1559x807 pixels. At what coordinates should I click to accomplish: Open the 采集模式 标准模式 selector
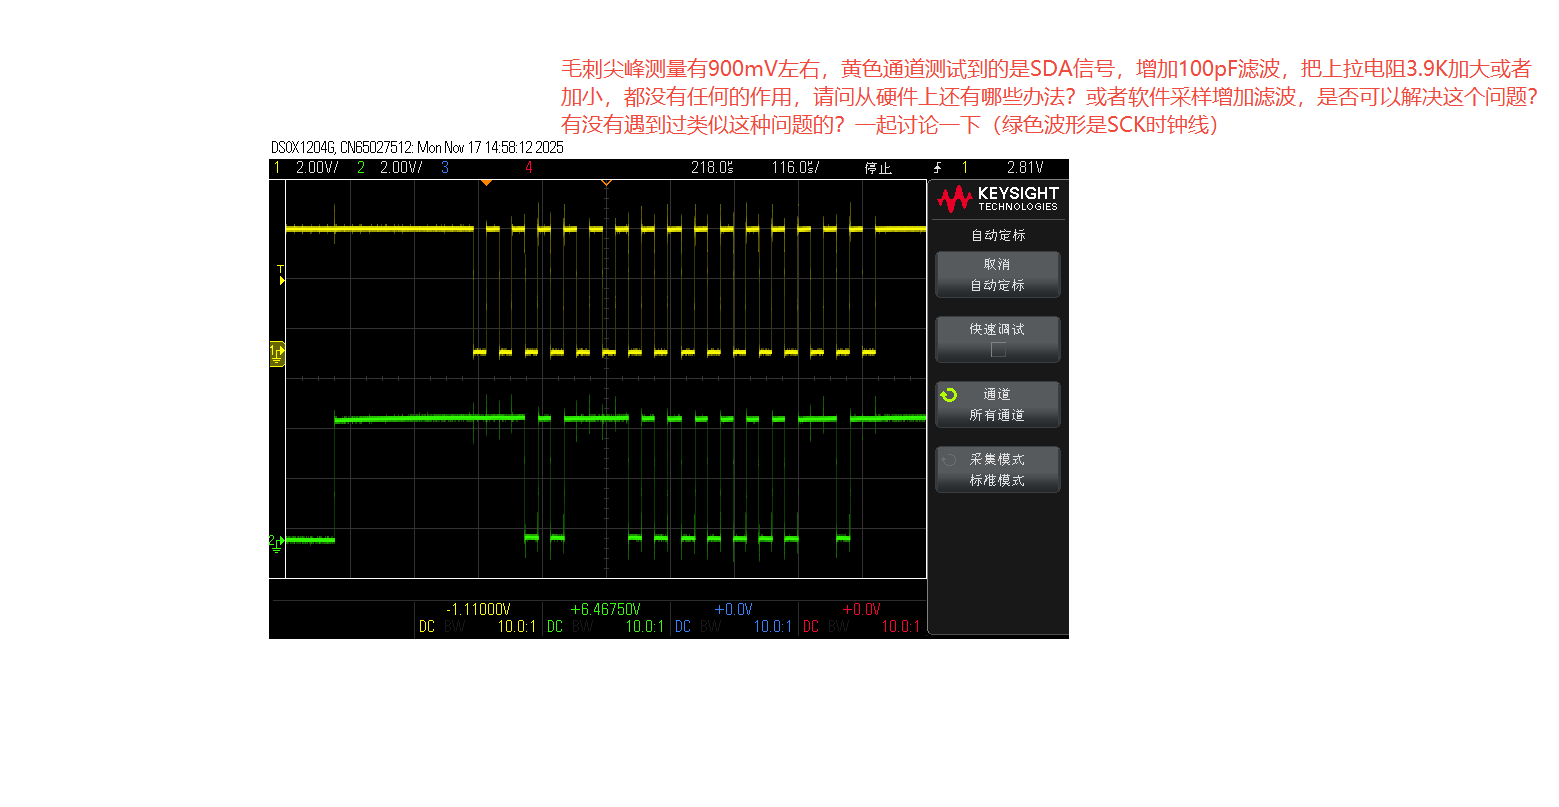click(997, 470)
